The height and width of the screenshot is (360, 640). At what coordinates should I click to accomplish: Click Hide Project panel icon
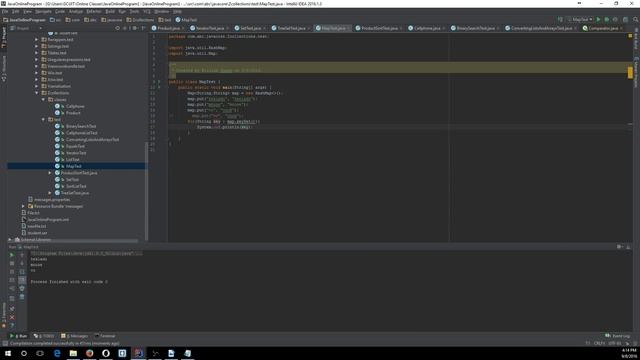[x=143, y=28]
